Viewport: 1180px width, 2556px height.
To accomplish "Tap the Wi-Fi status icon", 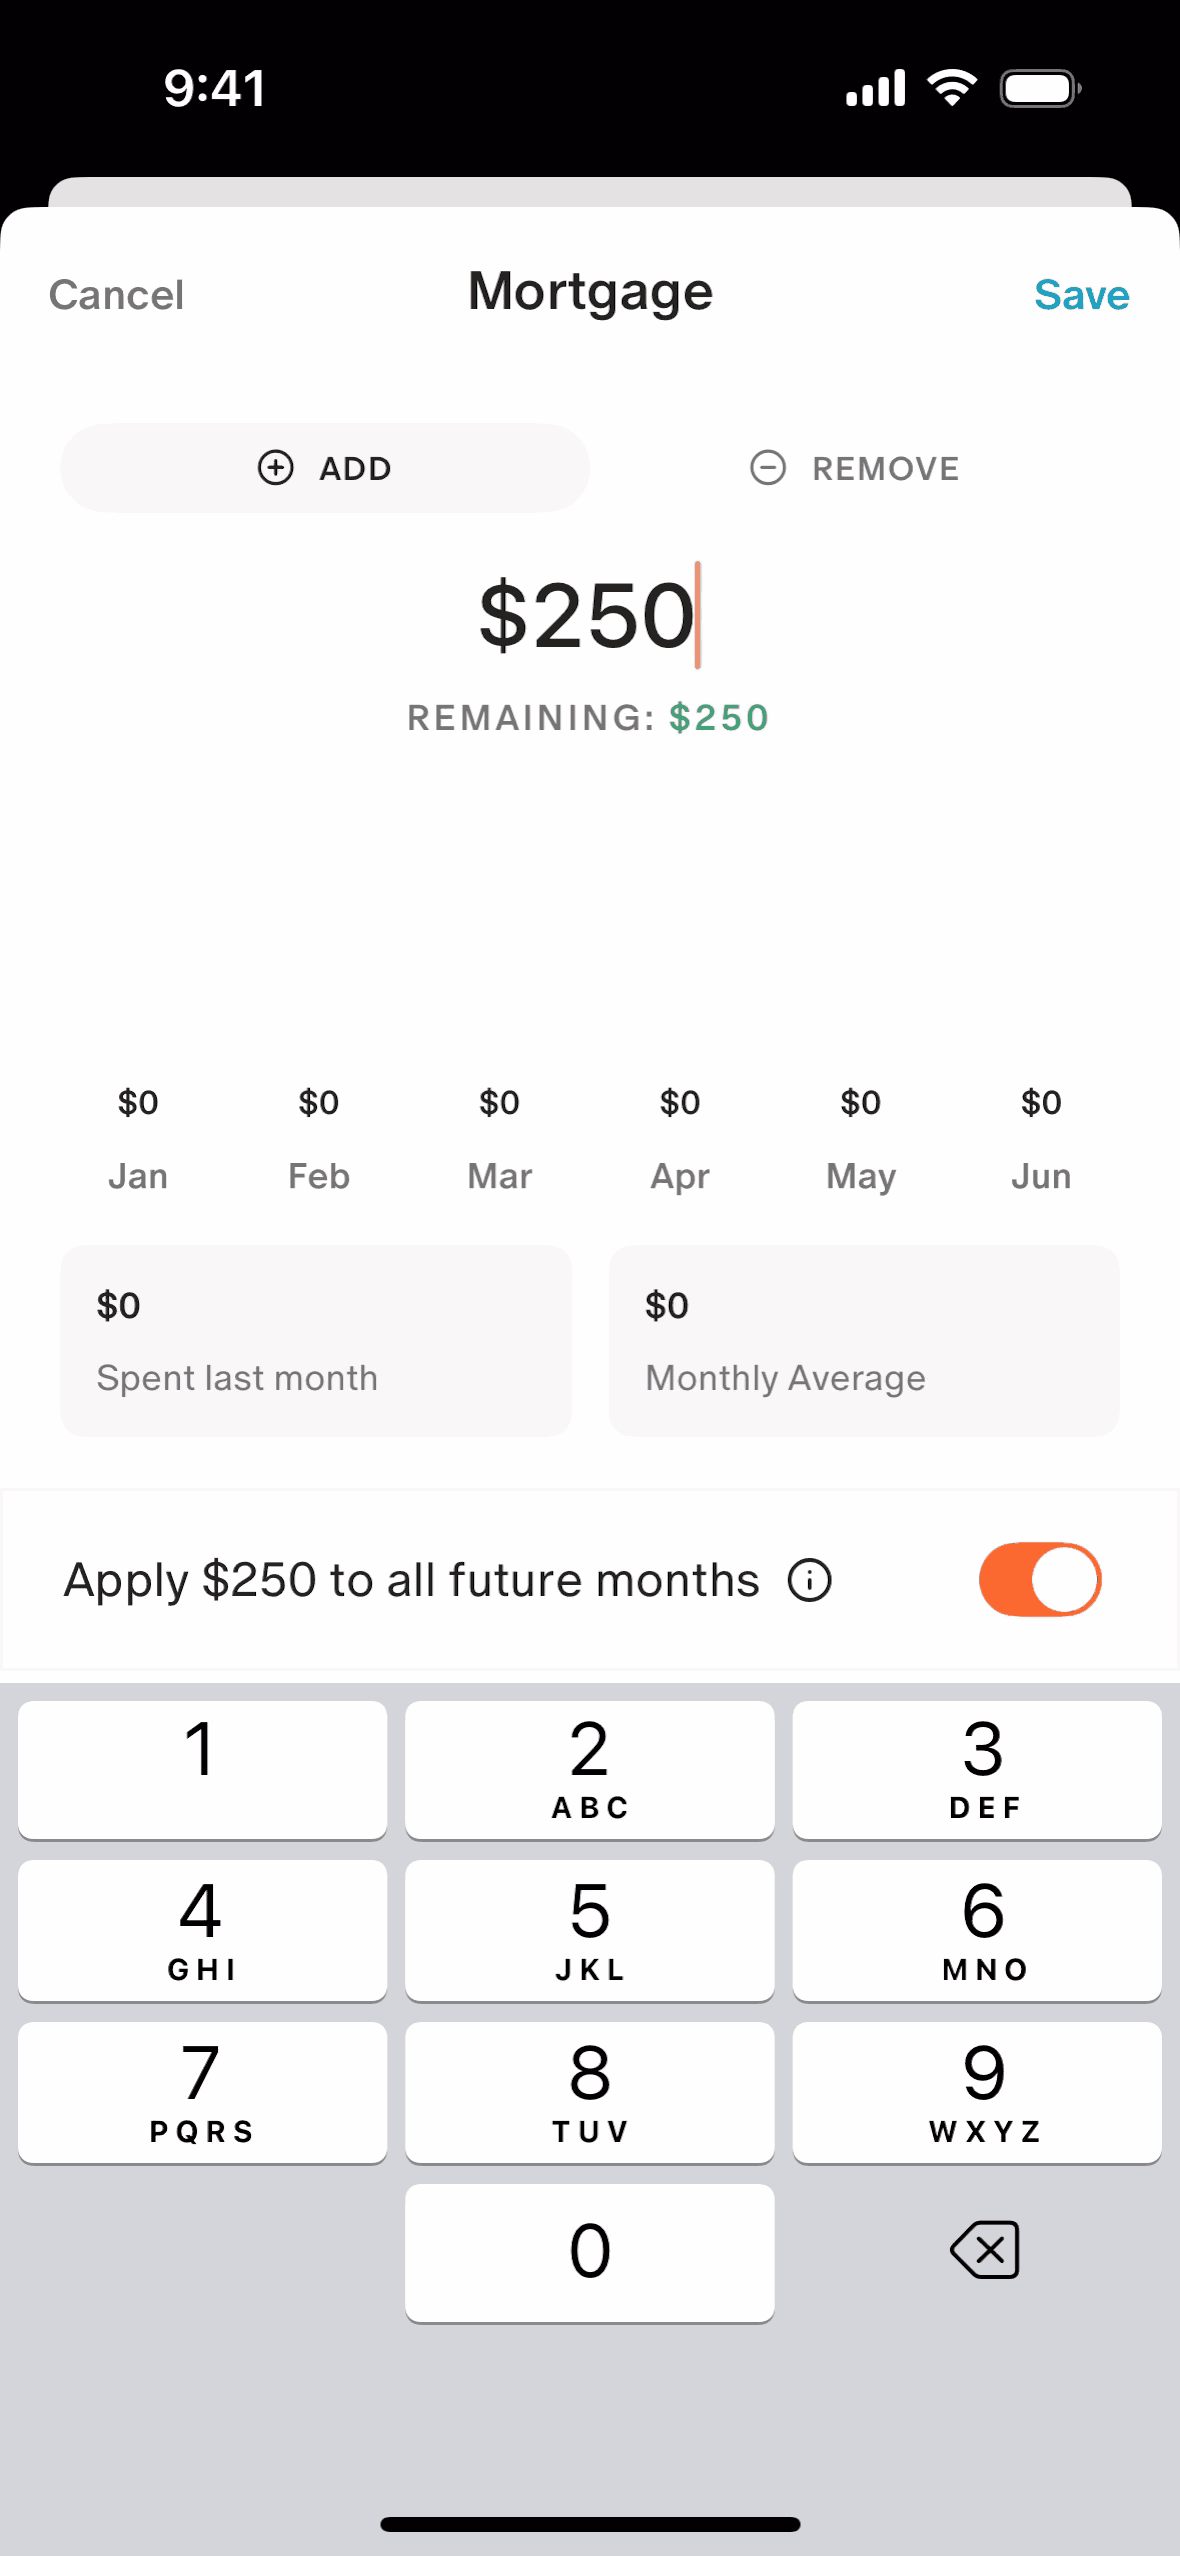I will point(952,88).
